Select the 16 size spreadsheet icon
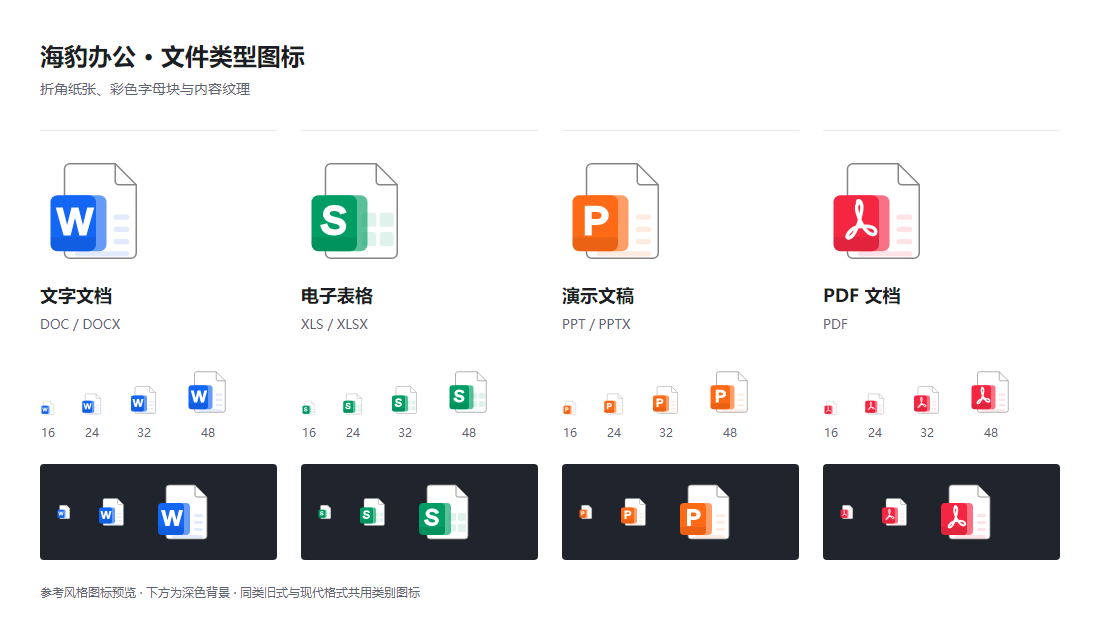Screen dimensions: 1100x640 pos(308,408)
